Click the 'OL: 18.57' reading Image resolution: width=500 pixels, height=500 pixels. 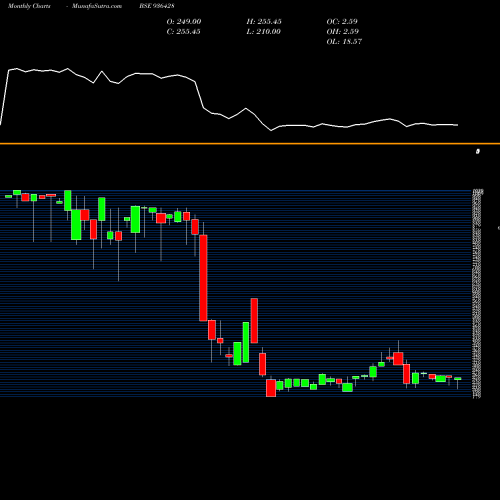click(x=344, y=42)
